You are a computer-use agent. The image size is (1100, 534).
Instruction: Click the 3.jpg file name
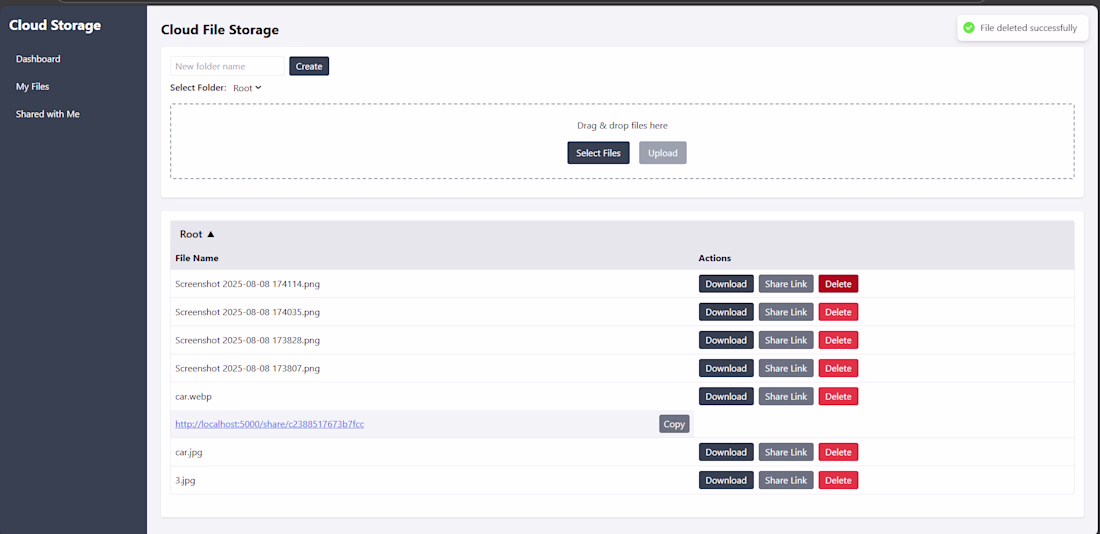(x=185, y=481)
